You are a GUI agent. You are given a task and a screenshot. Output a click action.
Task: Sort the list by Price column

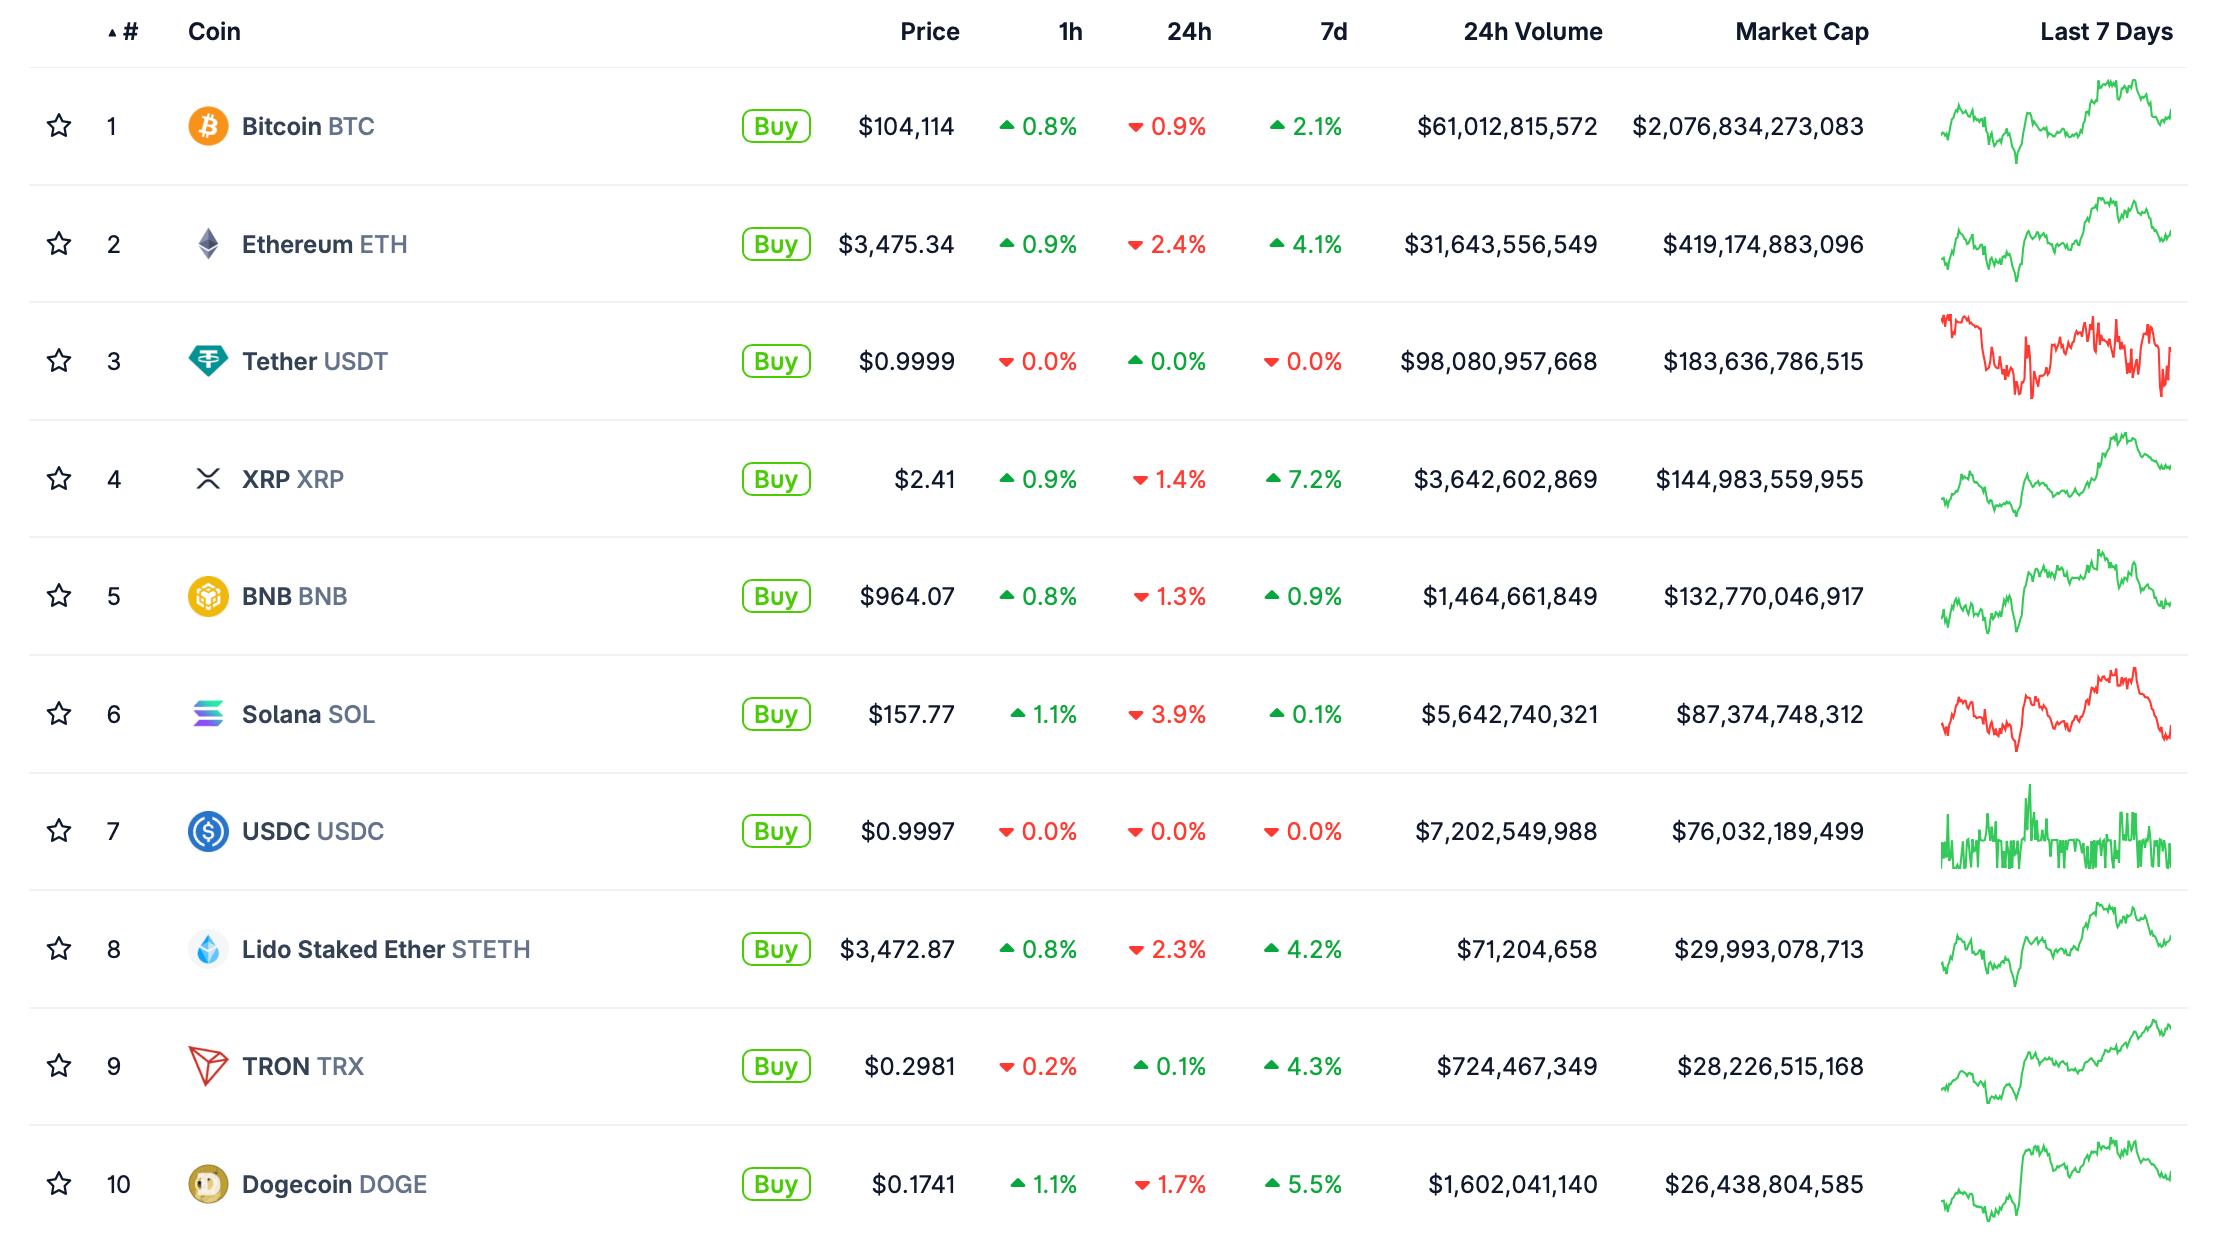pyautogui.click(x=929, y=32)
